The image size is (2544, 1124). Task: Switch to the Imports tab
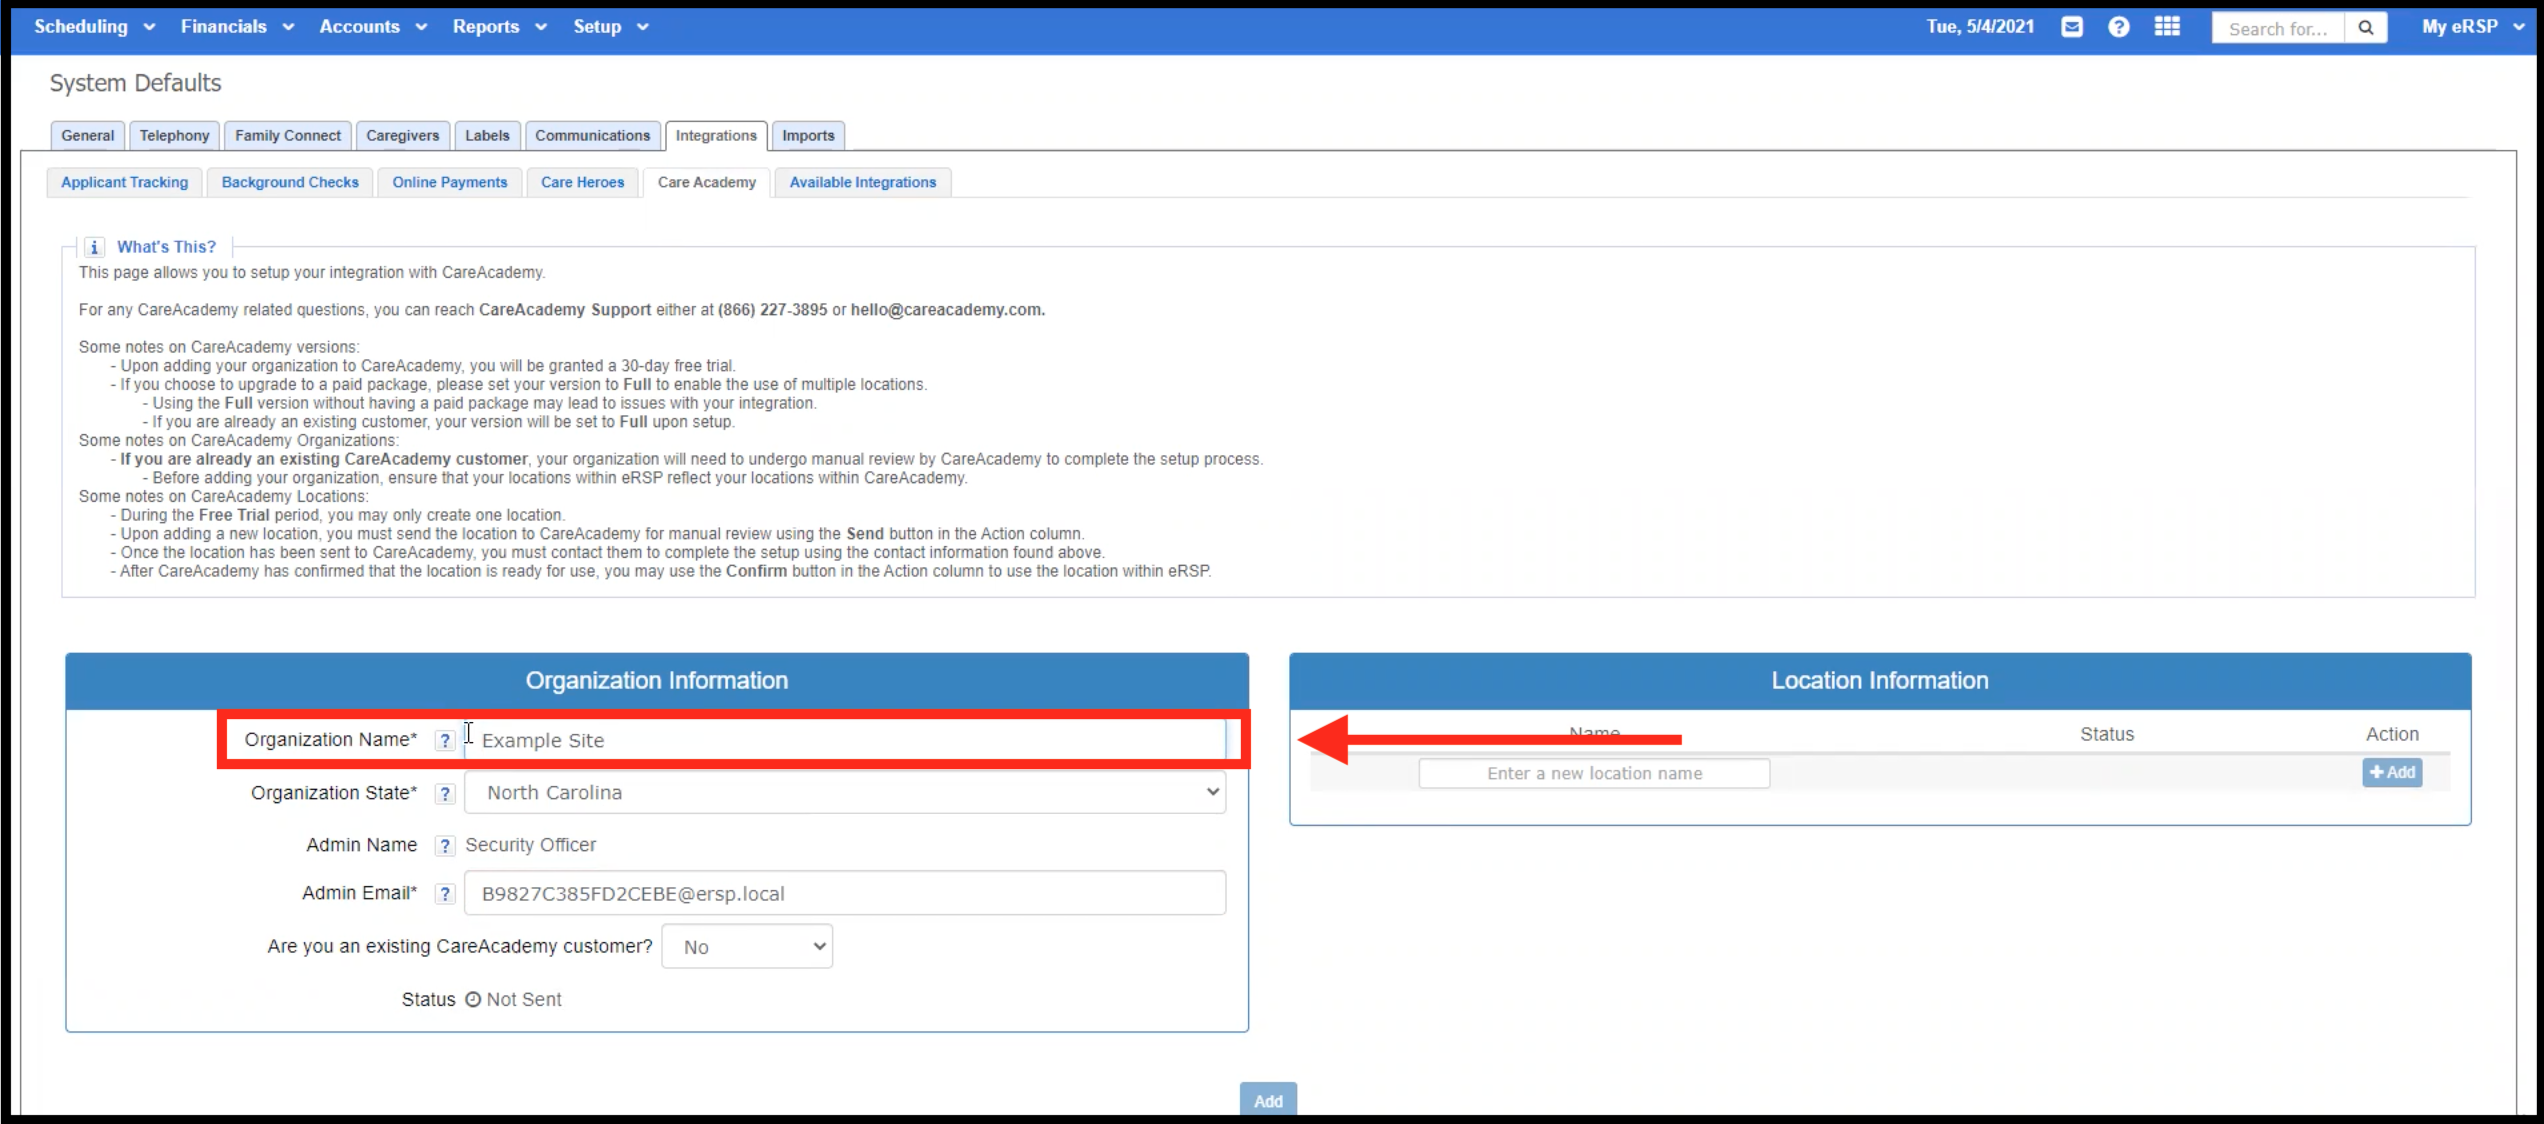coord(808,136)
